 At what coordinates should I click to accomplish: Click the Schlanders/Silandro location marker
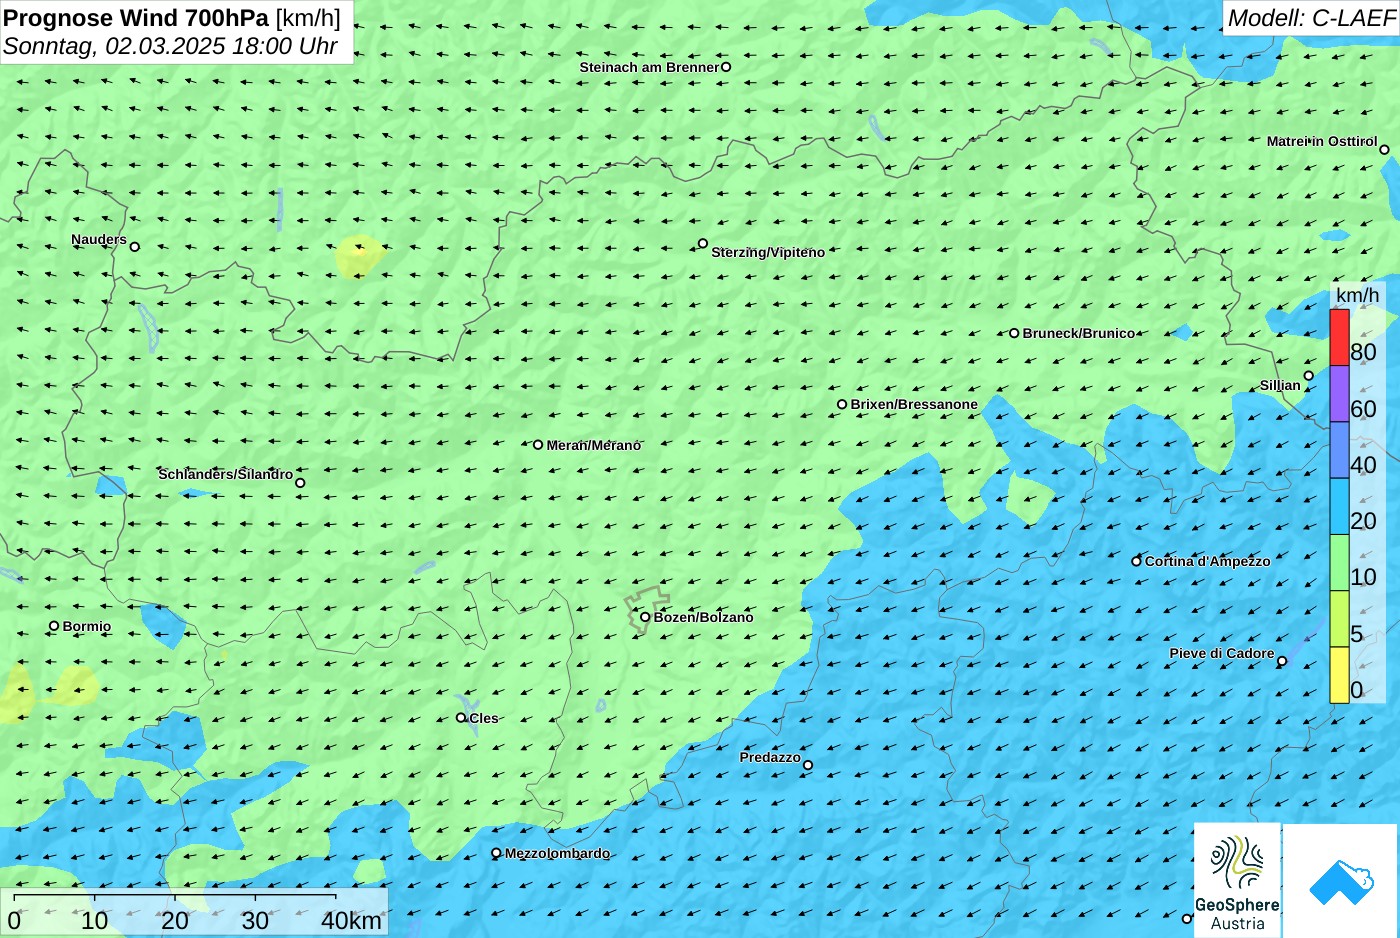pos(300,483)
